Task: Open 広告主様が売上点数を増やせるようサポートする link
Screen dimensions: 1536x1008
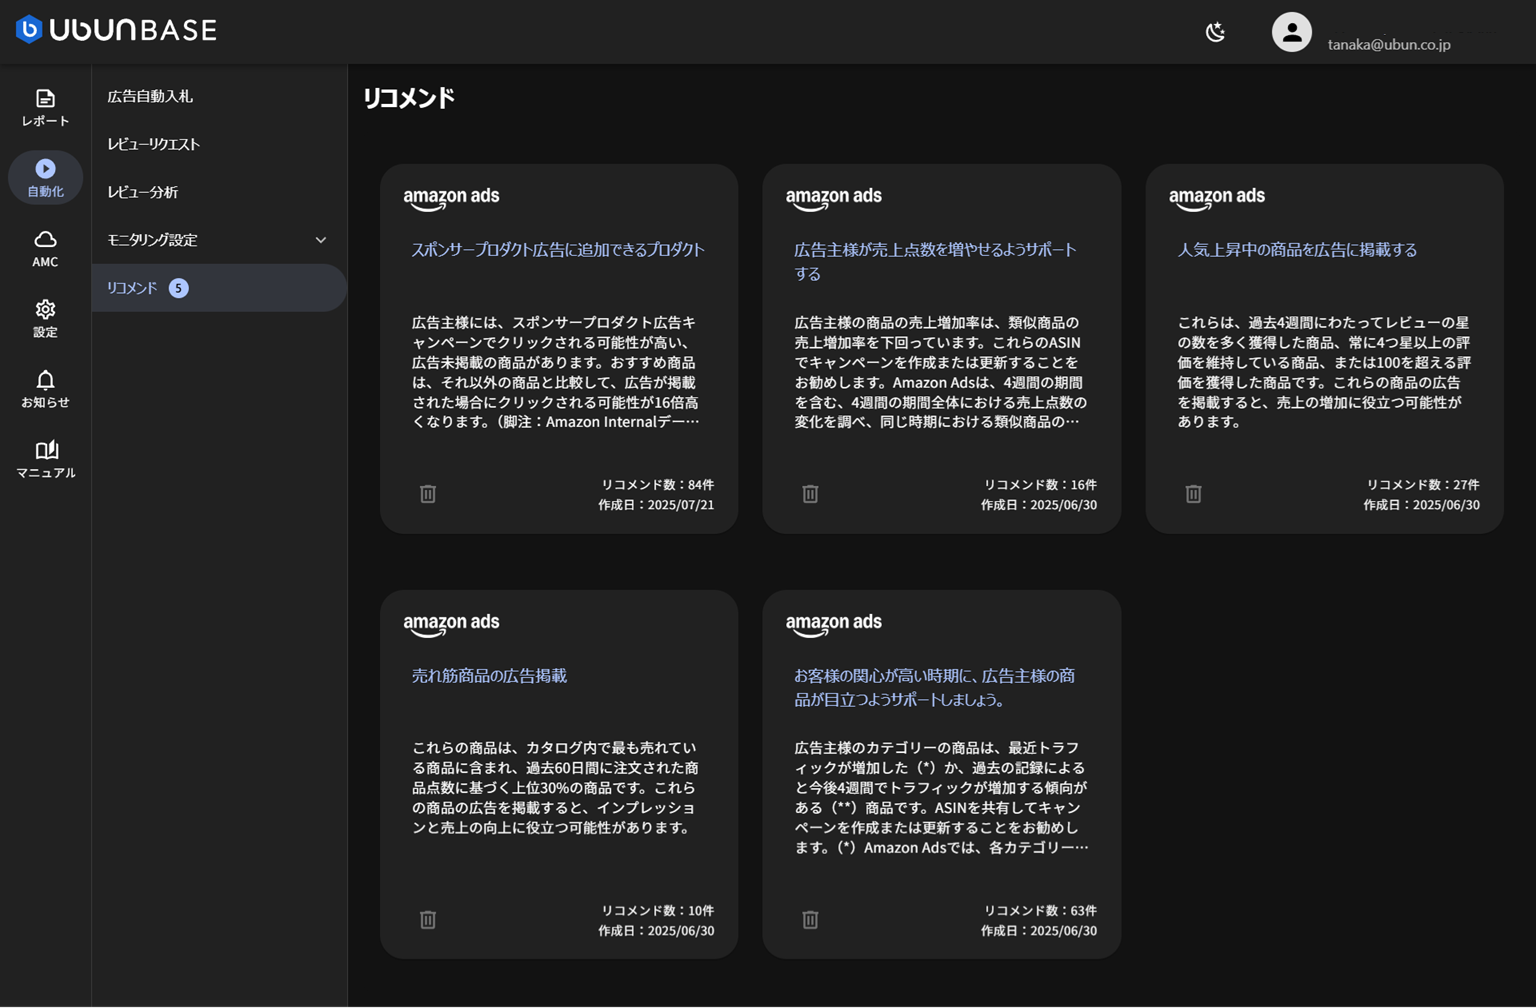Action: [936, 261]
